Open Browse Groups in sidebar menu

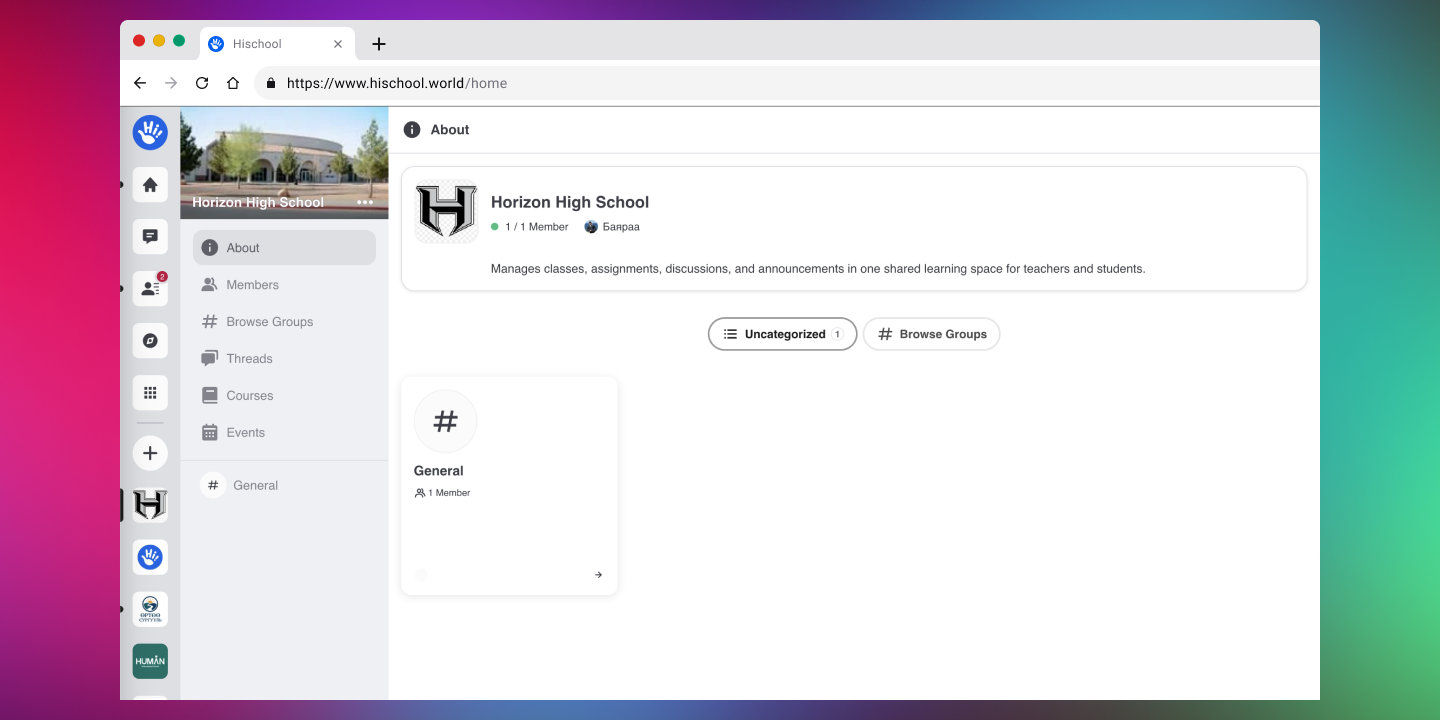click(269, 322)
